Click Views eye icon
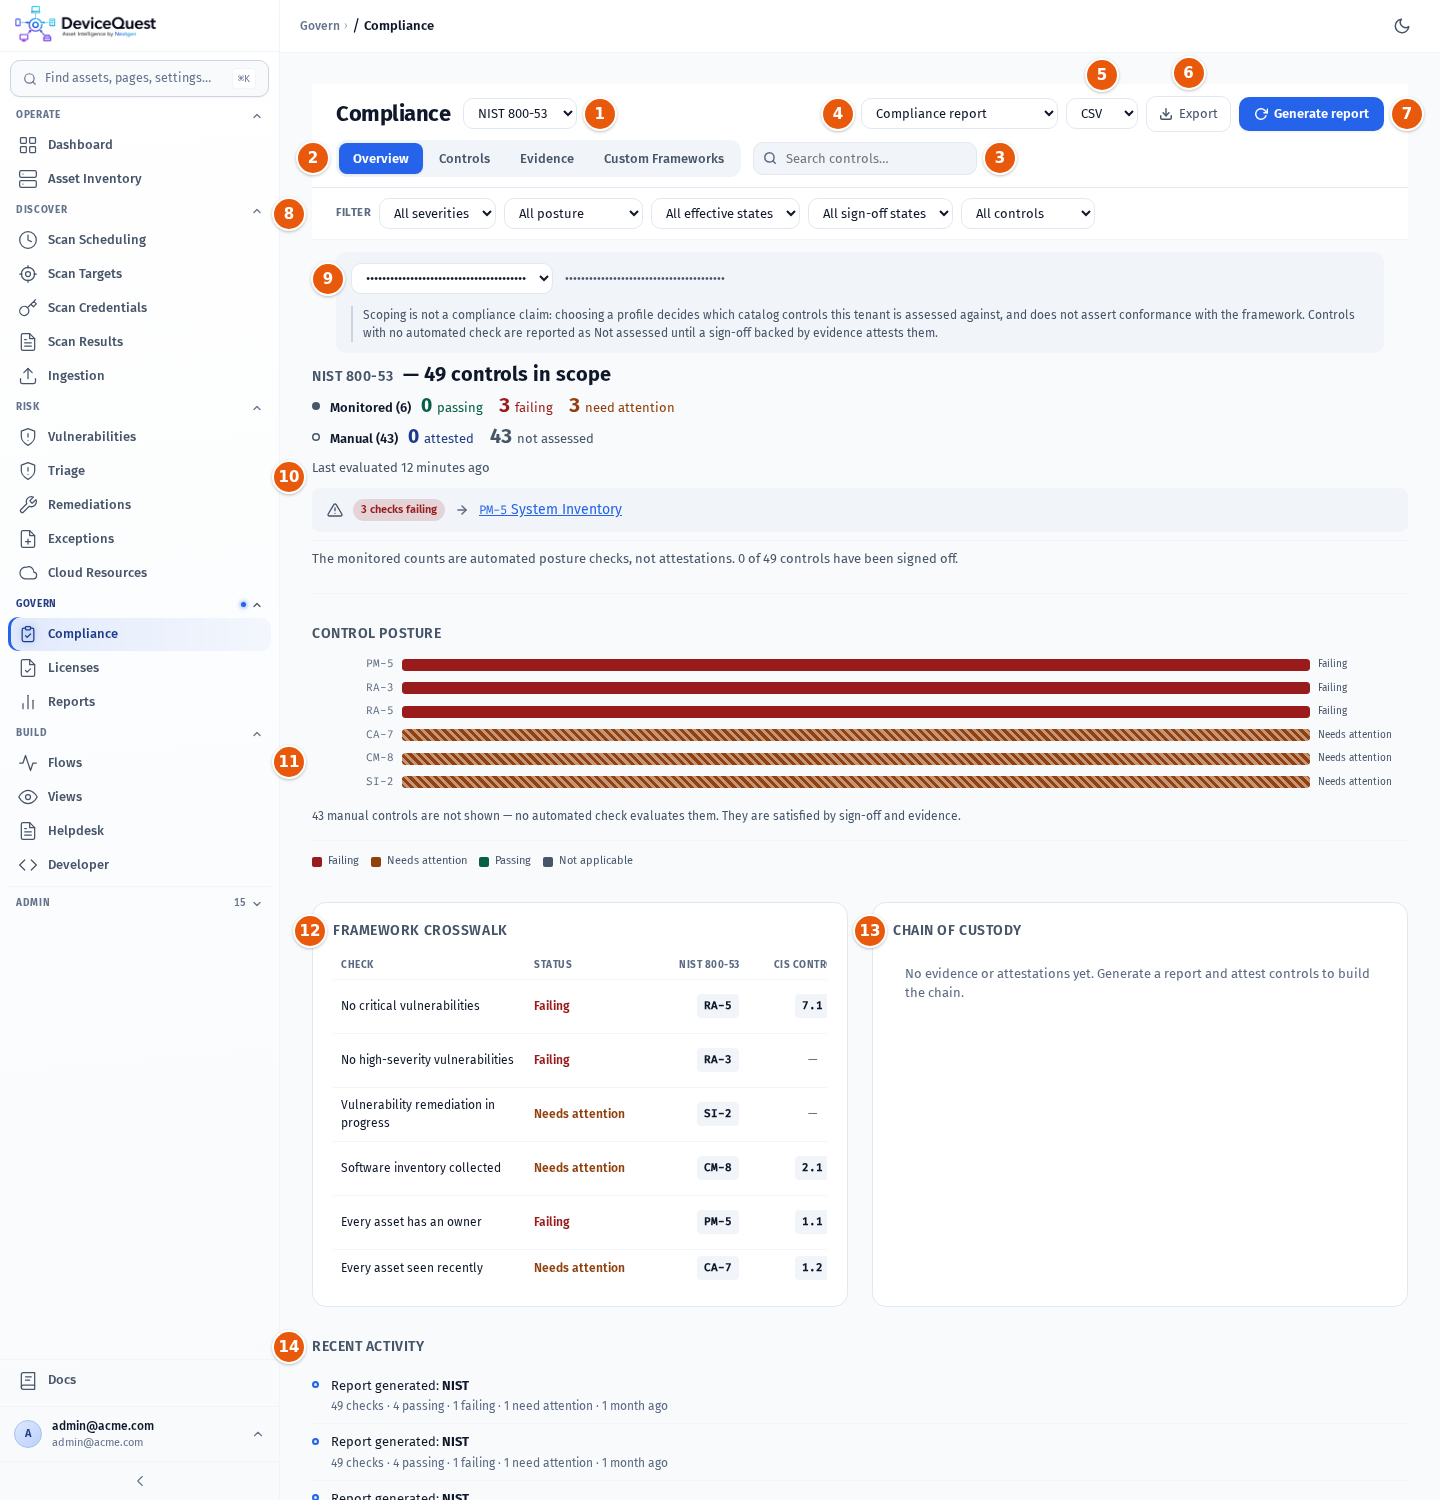The width and height of the screenshot is (1440, 1500). pos(28,797)
